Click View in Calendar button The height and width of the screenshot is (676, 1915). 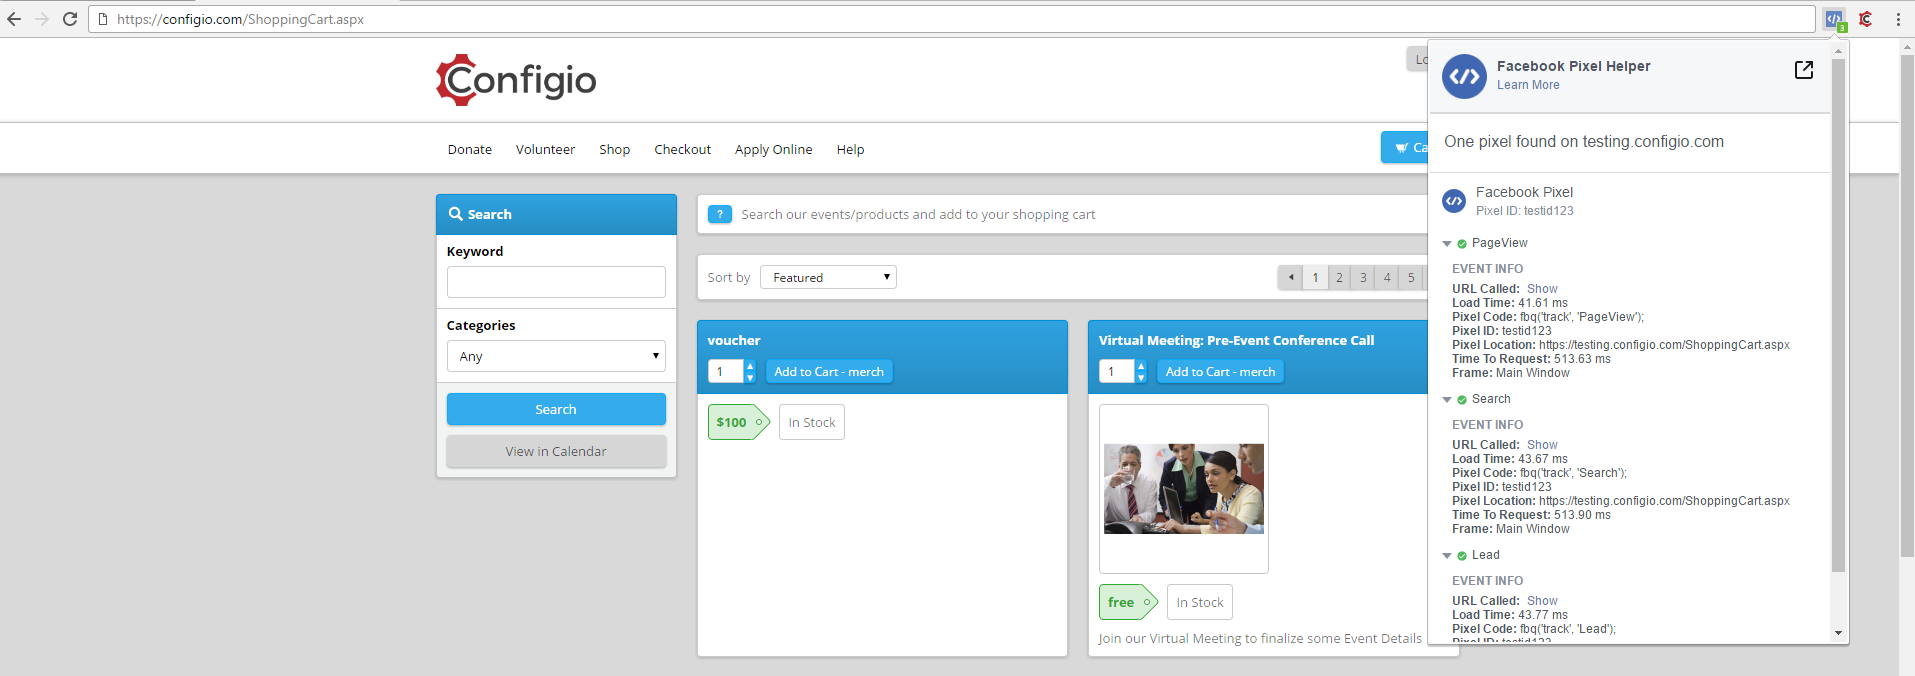[x=556, y=451]
